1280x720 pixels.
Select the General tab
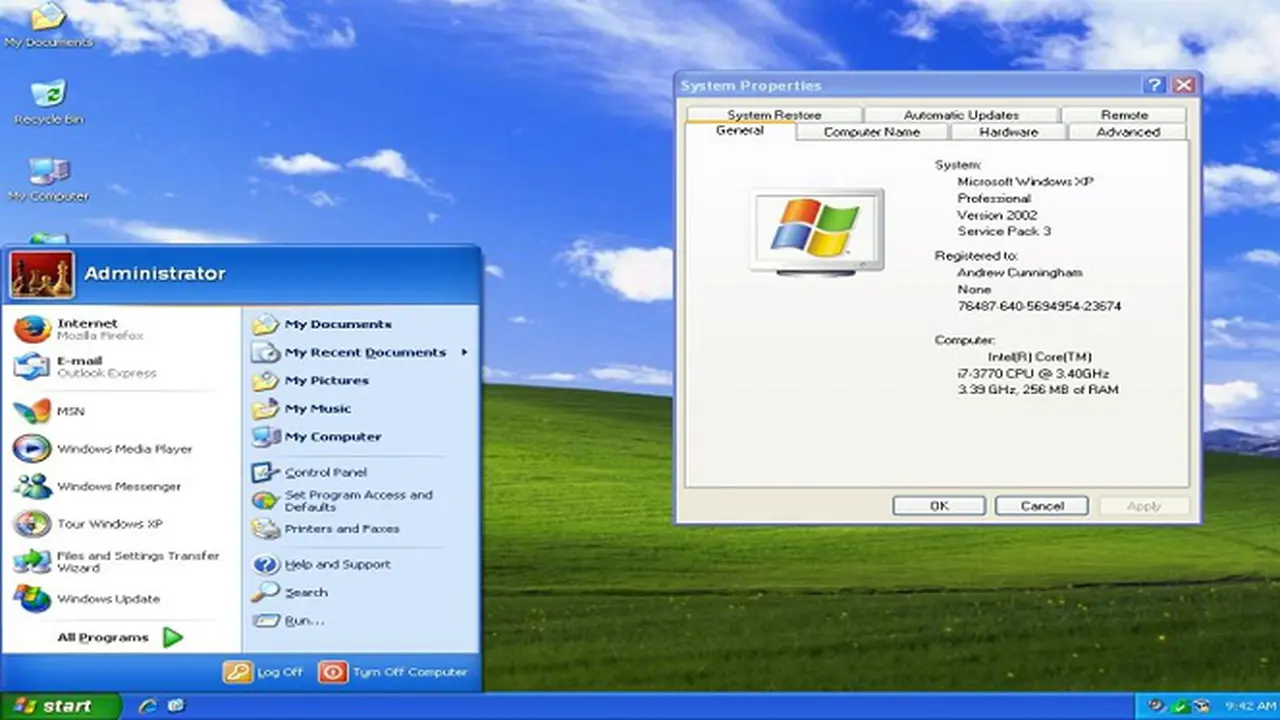(x=740, y=131)
